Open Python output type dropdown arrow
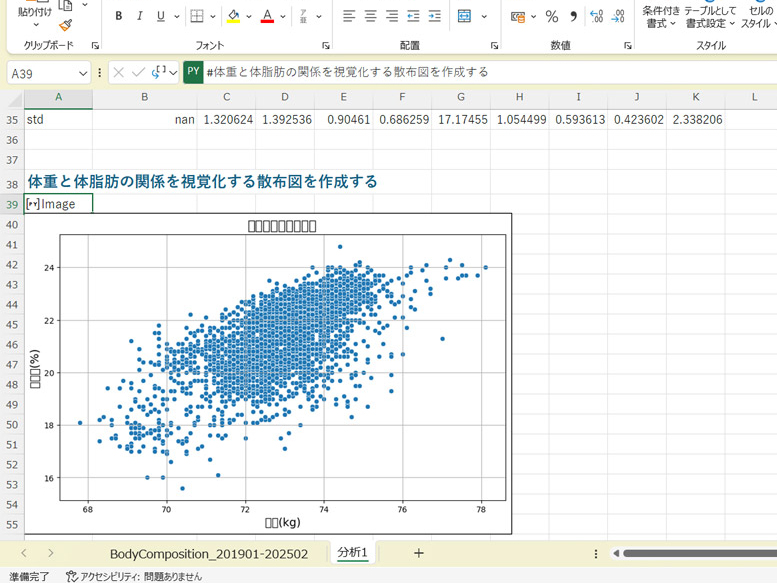777x583 pixels. click(x=173, y=73)
